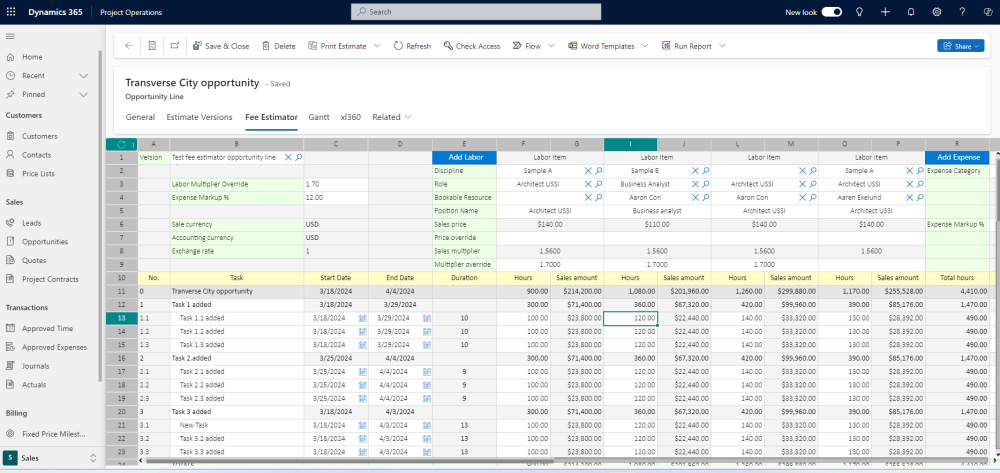The width and height of the screenshot is (1000, 473).
Task: Click the Add Expense button
Action: click(956, 157)
